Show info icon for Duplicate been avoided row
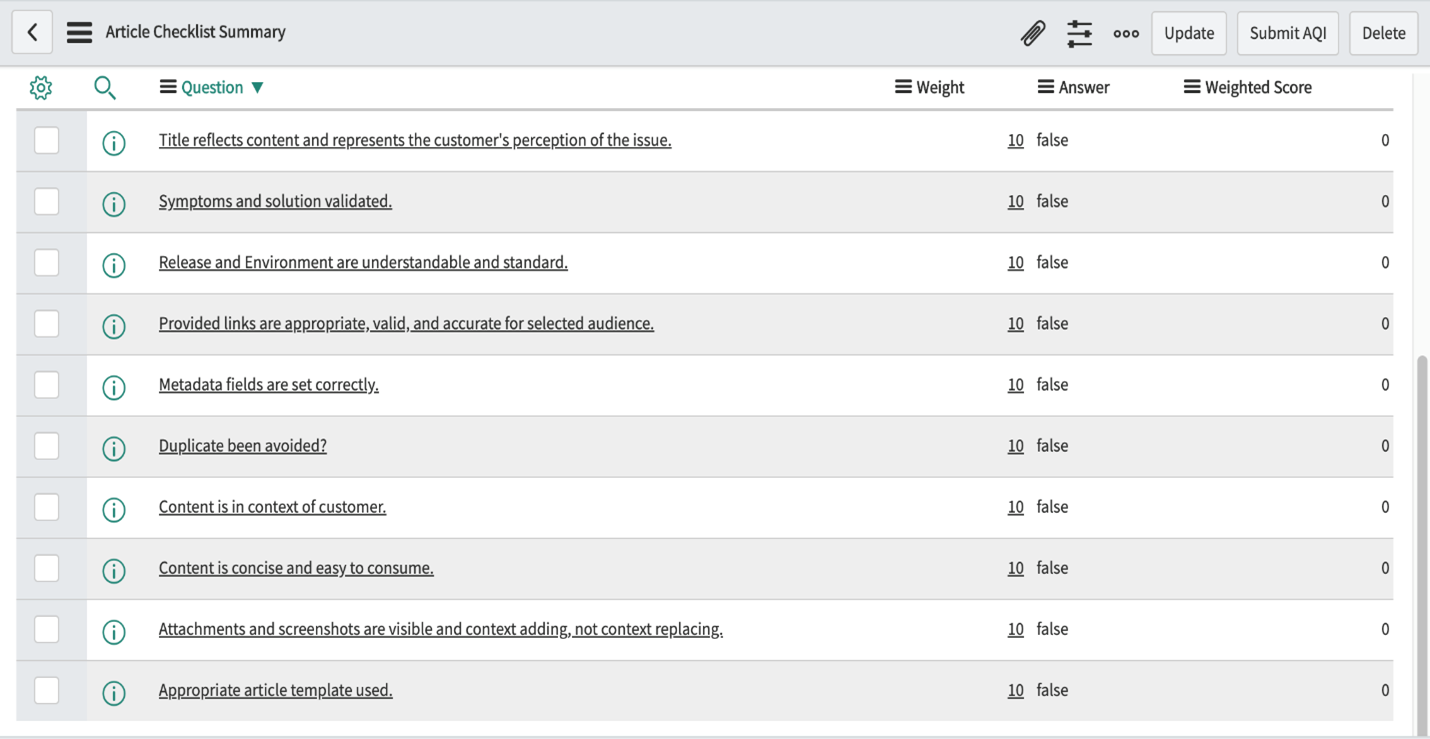1430x739 pixels. tap(114, 448)
